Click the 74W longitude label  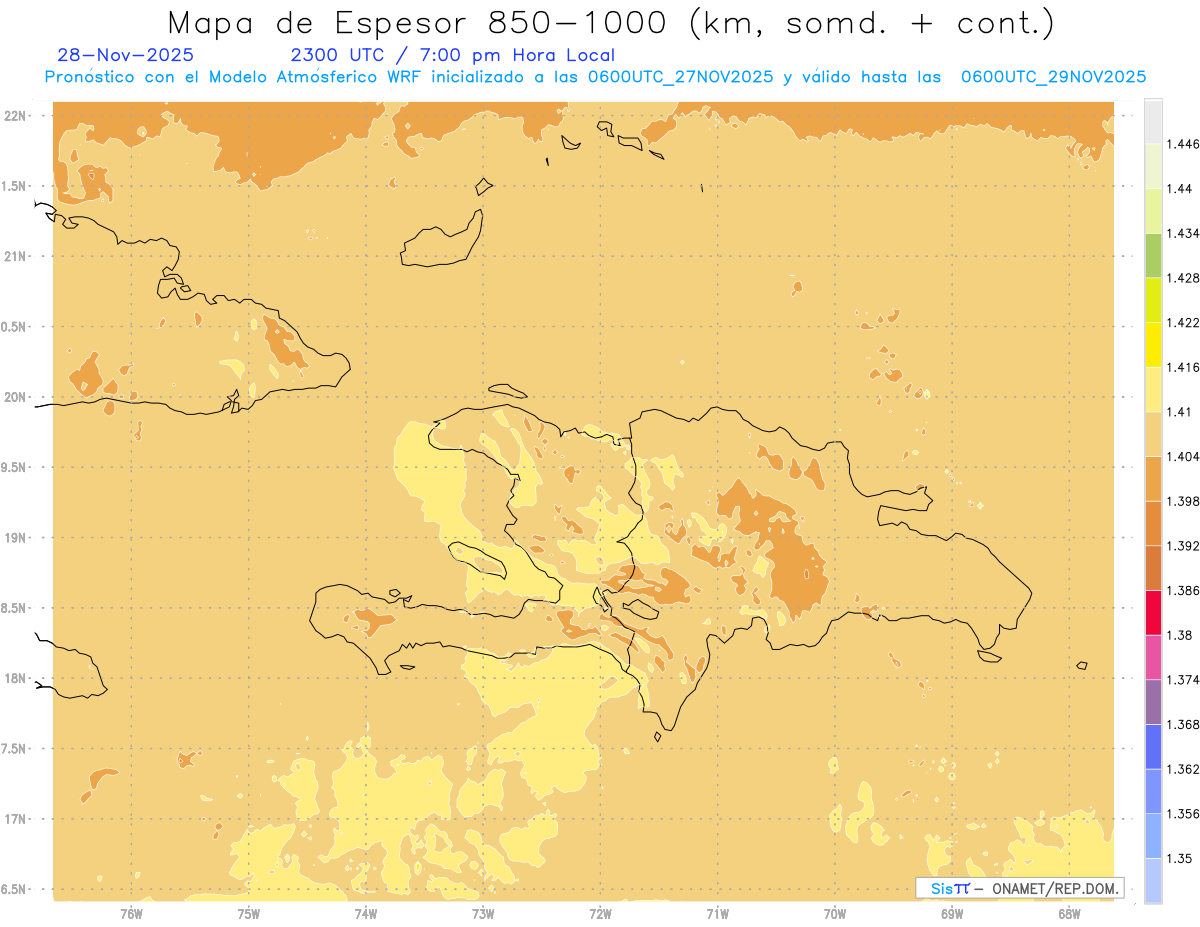366,914
